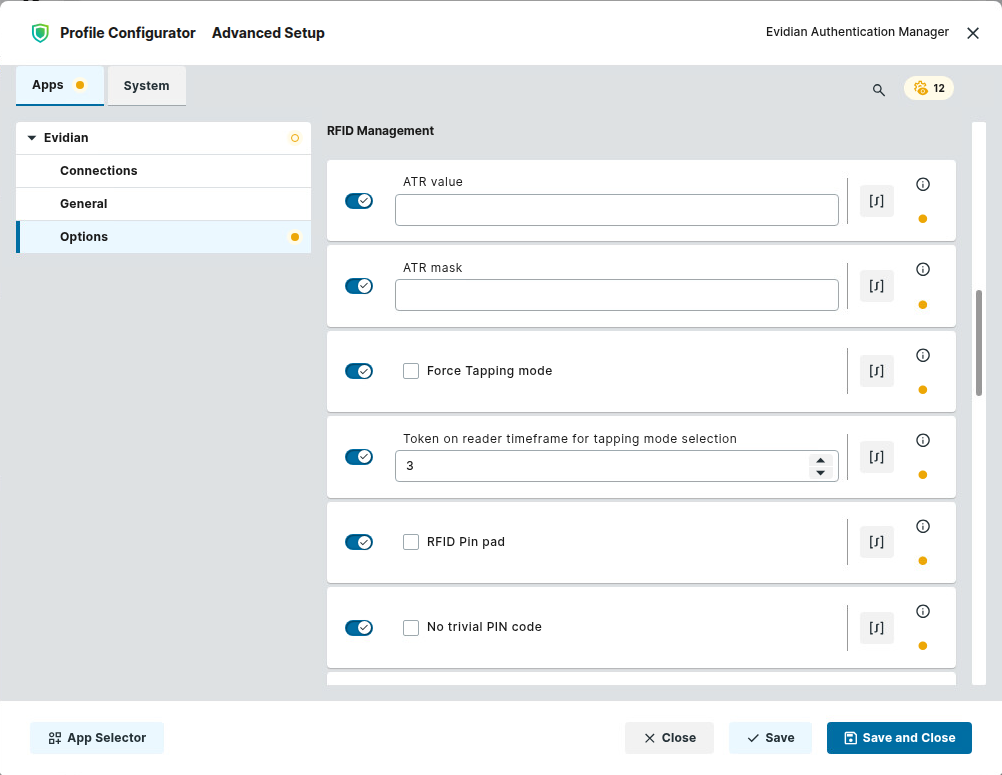Click the Save button
Screen dimensions: 1002x775
pos(771,738)
